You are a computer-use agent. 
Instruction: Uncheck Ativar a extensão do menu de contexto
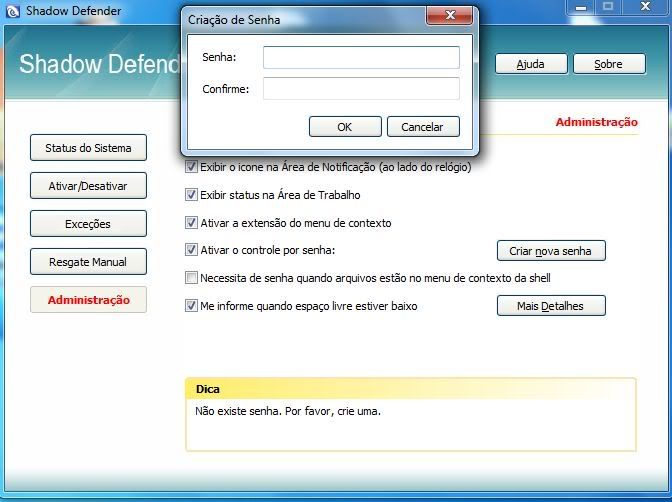(x=191, y=222)
